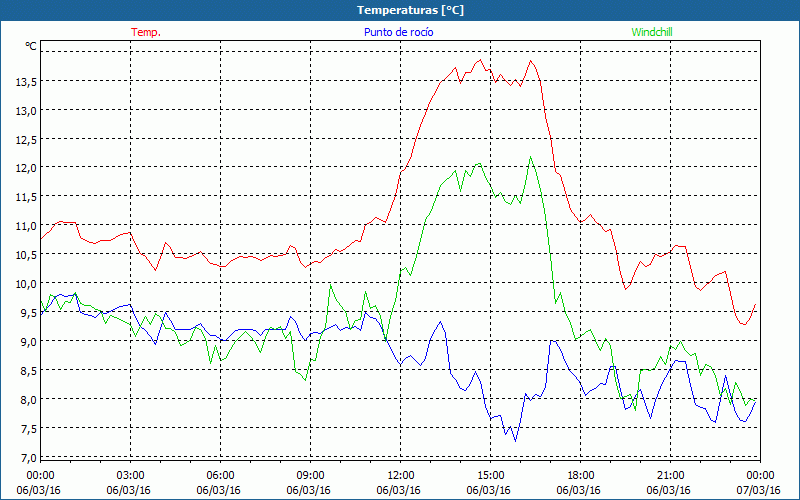This screenshot has width=800, height=500.
Task: Click the 10,5 y-axis value
Action: click(26, 255)
